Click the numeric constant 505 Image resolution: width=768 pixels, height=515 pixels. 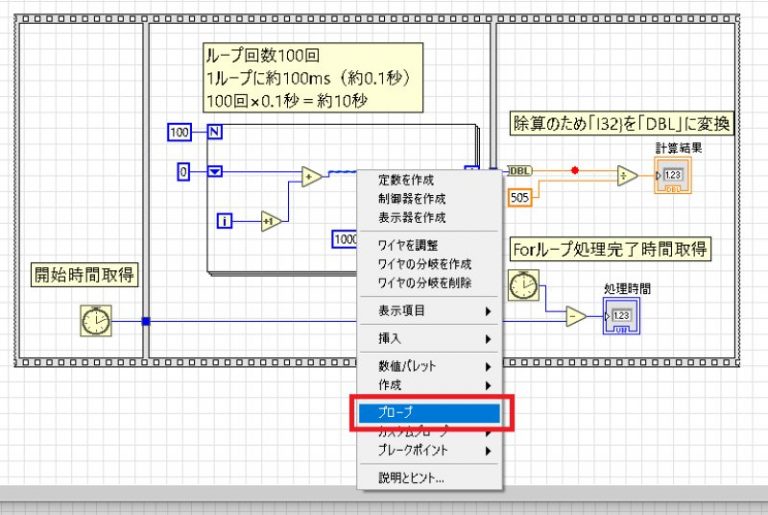click(x=520, y=197)
